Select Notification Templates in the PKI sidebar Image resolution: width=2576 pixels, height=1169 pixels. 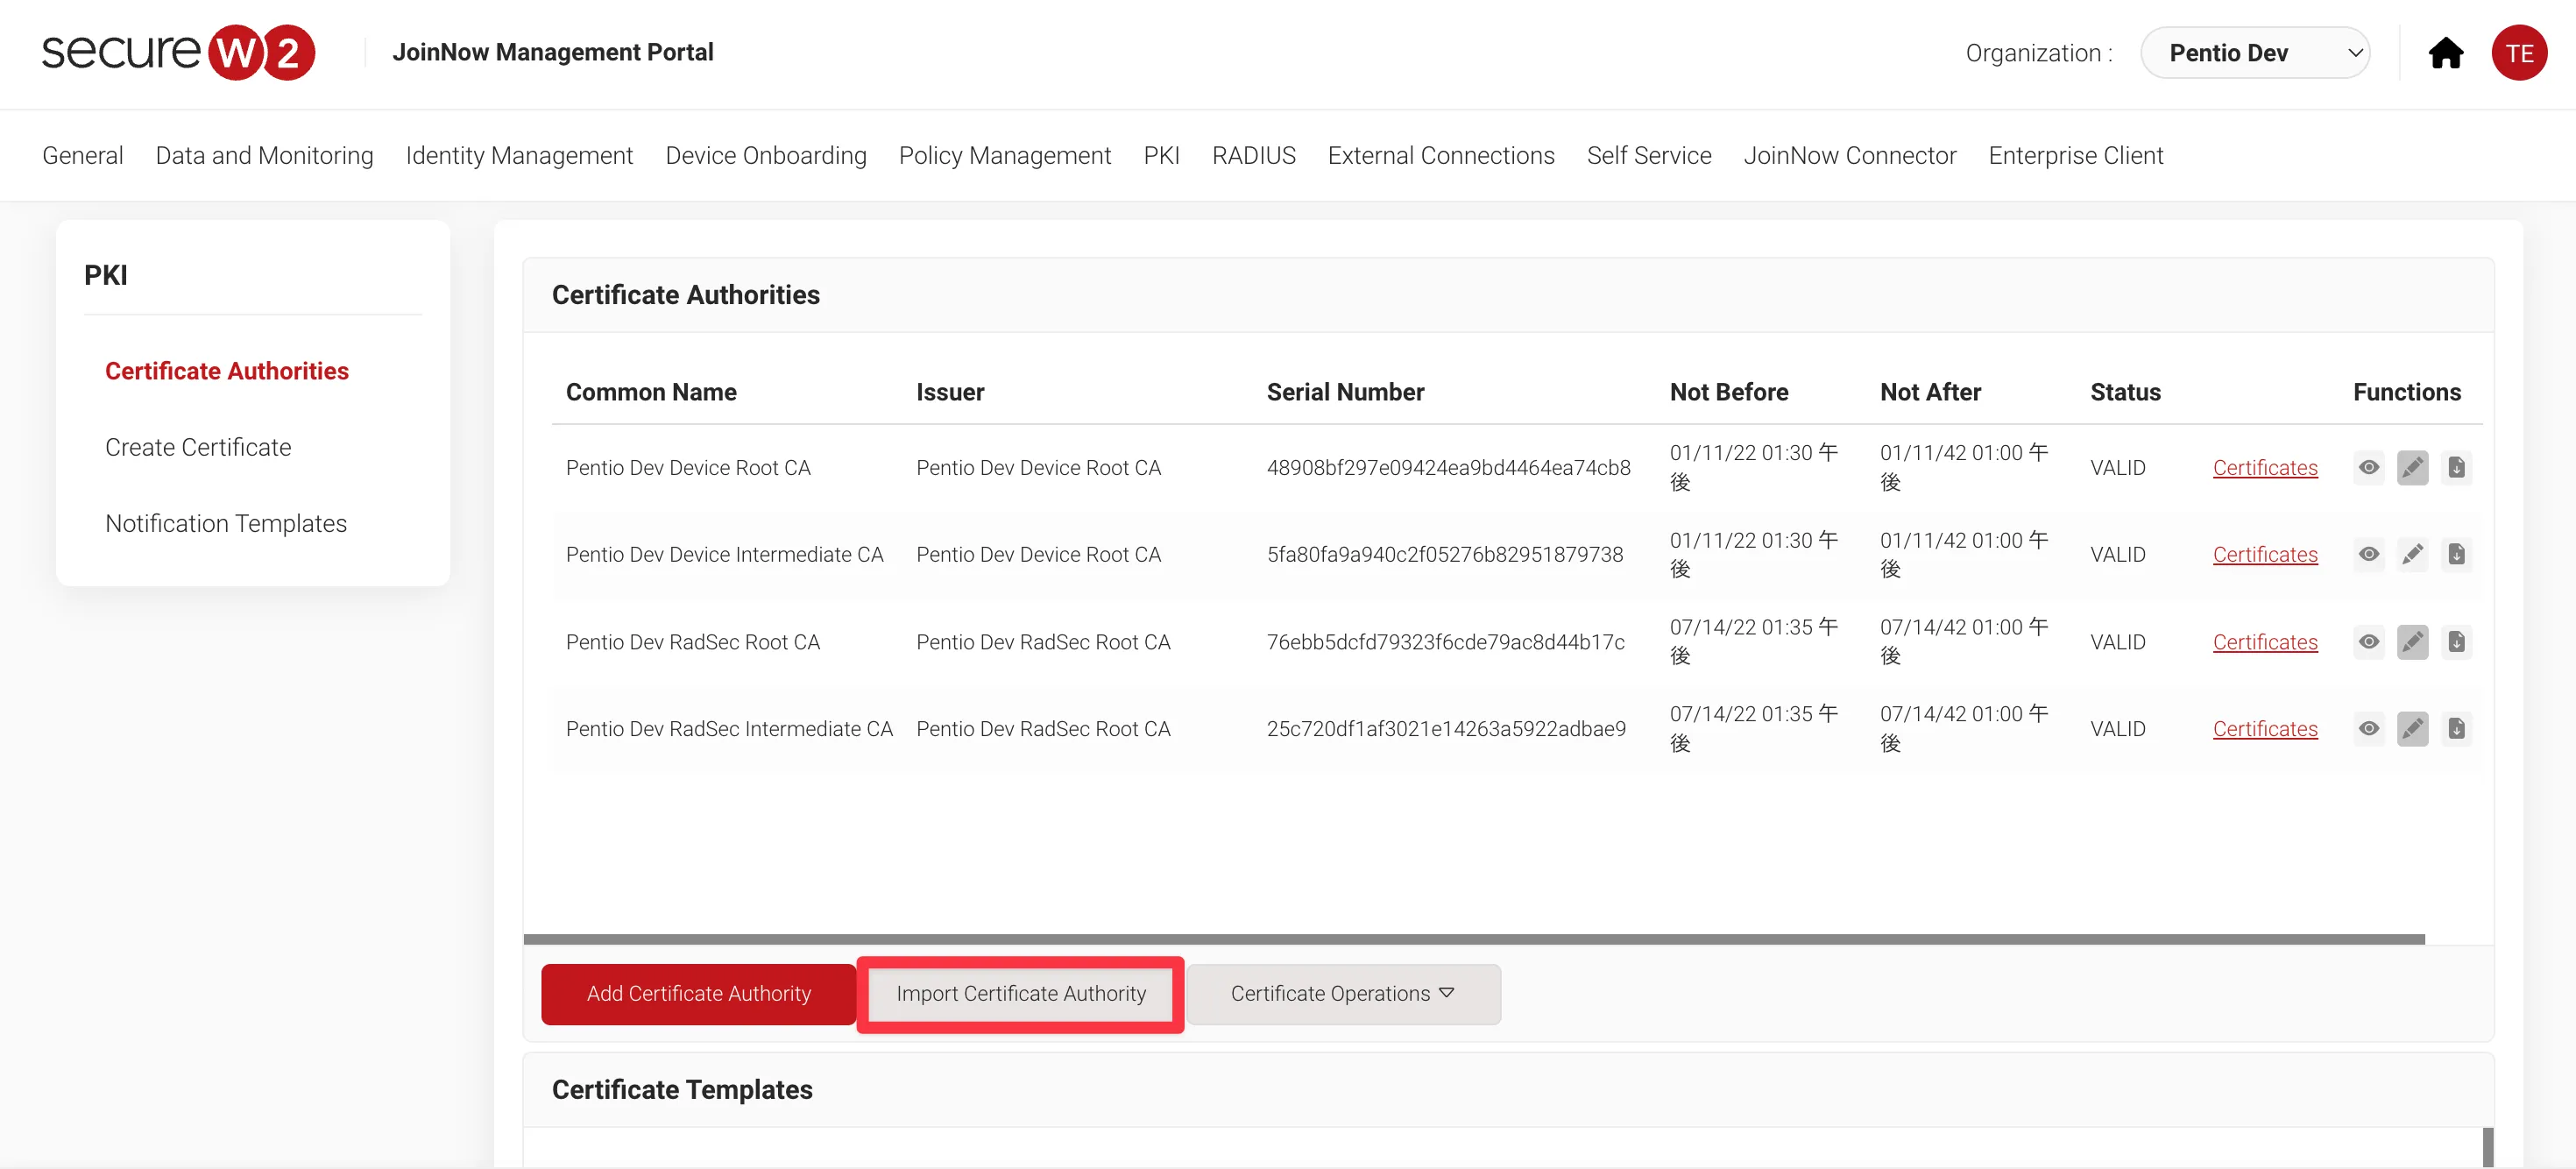point(226,523)
